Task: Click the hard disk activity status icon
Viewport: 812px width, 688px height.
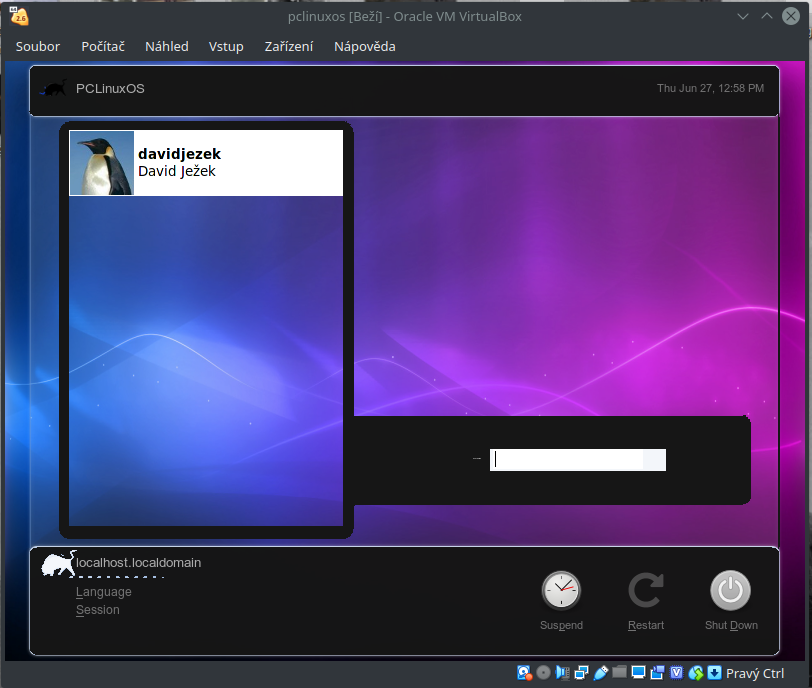Action: pyautogui.click(x=522, y=672)
